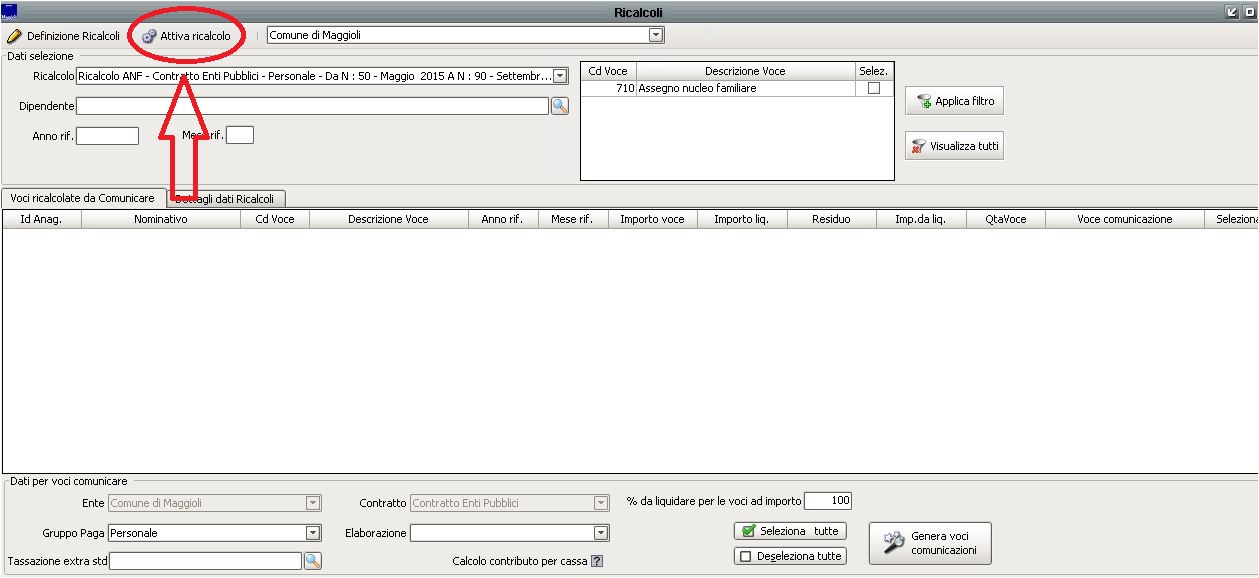Open the Contratto dropdown
Screen dimensions: 1259x578
pos(601,503)
